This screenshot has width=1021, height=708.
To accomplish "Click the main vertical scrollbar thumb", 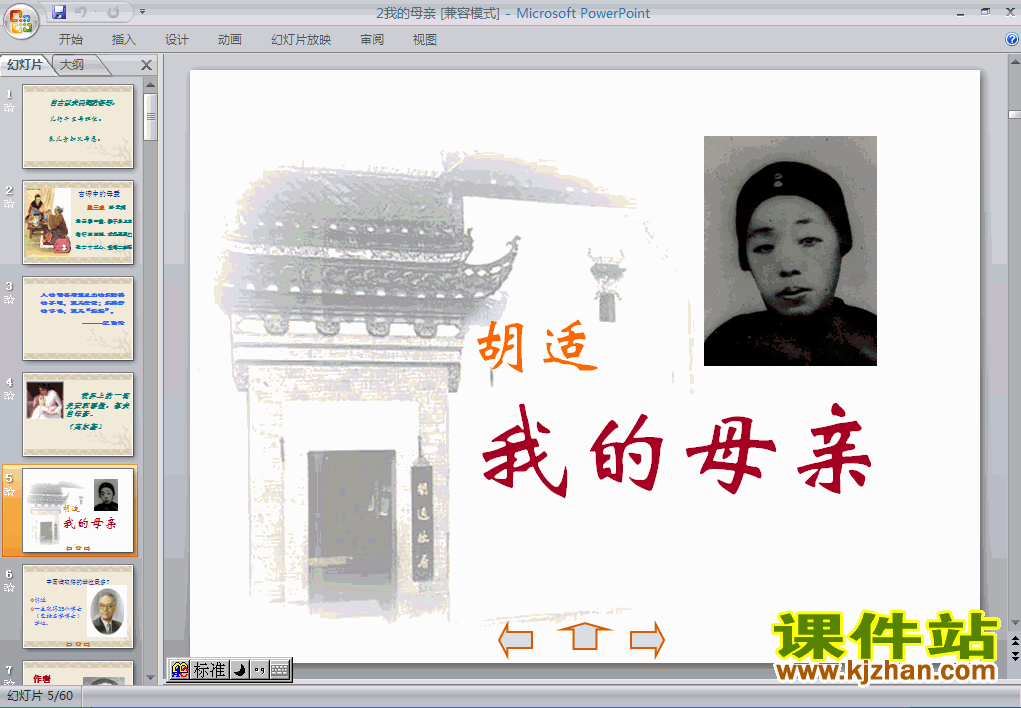I will (x=1014, y=115).
